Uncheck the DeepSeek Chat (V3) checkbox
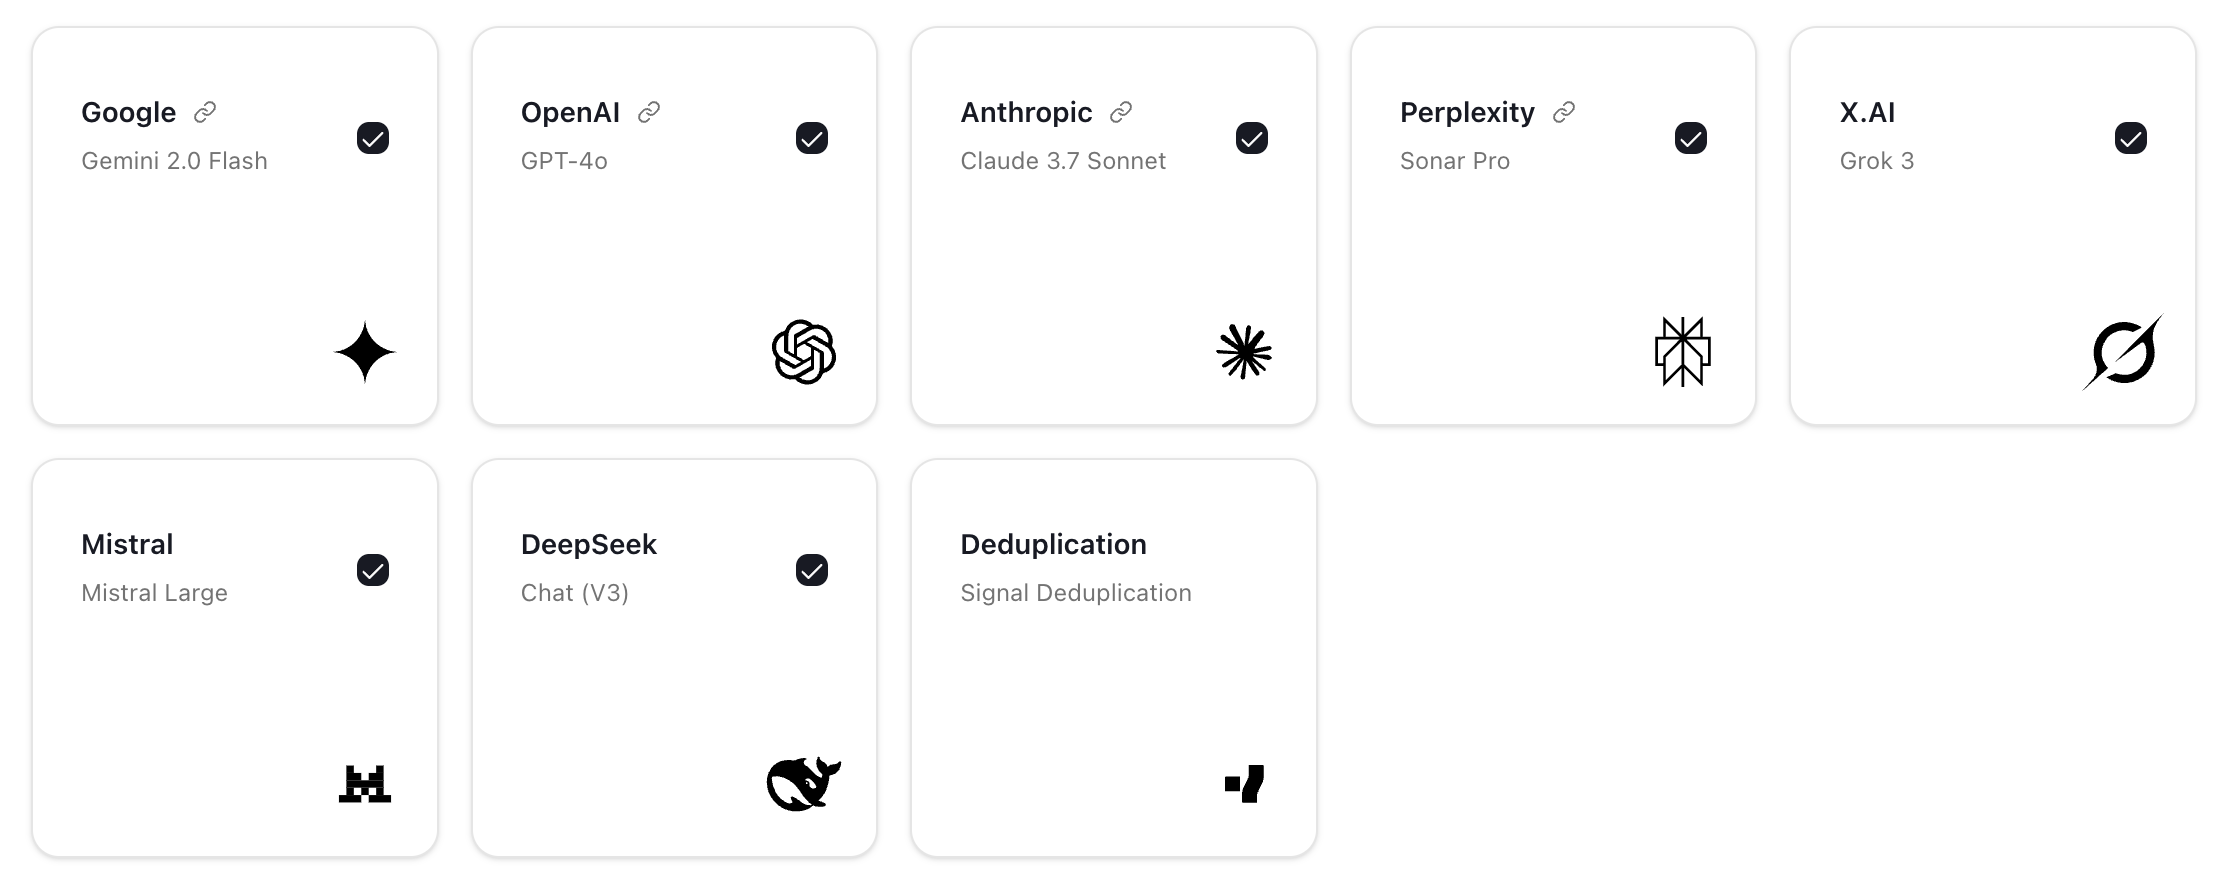 point(812,570)
